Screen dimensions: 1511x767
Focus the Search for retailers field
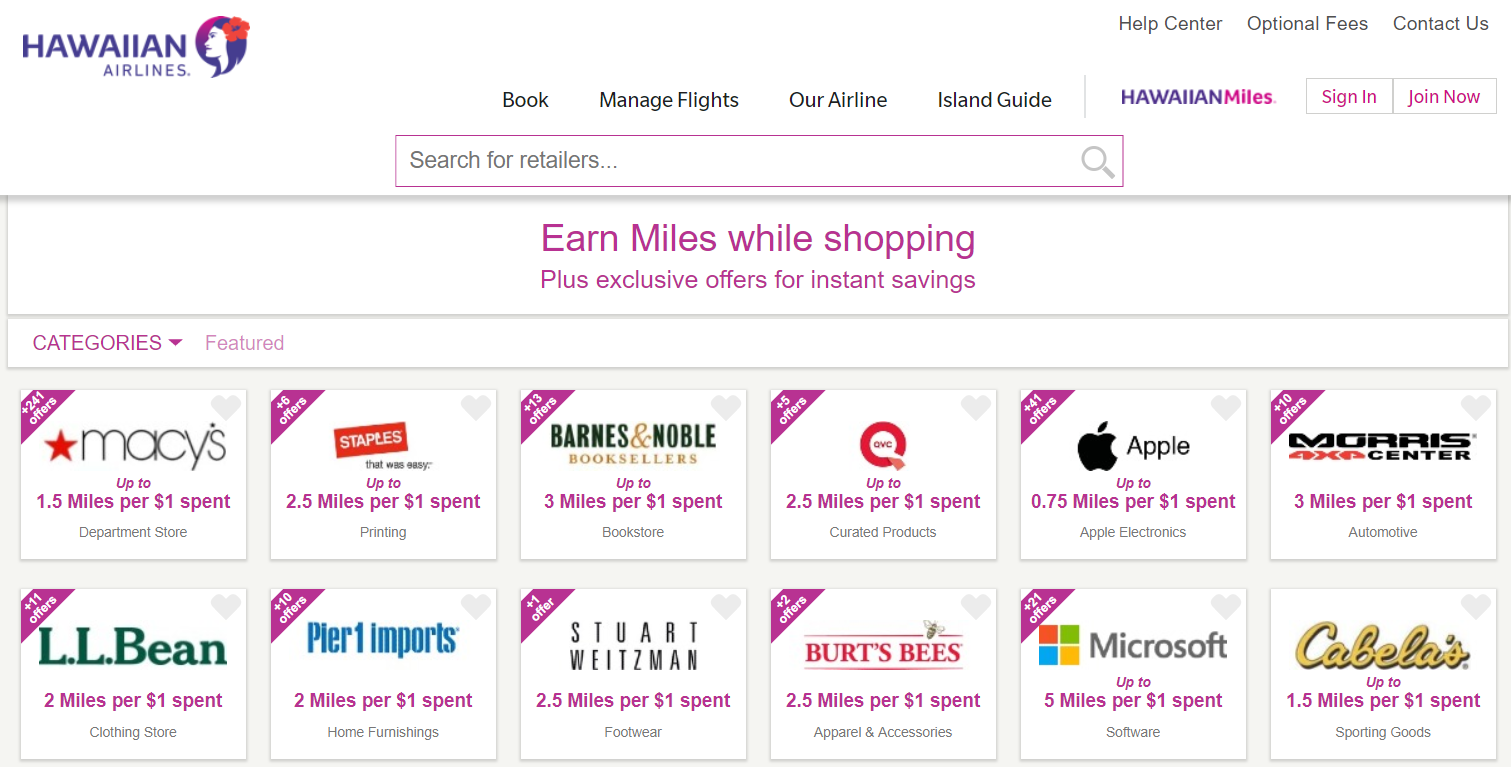[x=759, y=161]
